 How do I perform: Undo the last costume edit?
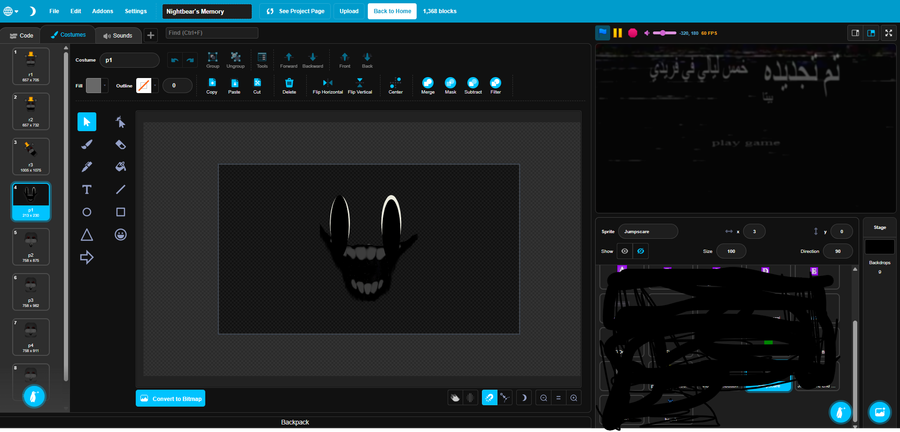174,60
